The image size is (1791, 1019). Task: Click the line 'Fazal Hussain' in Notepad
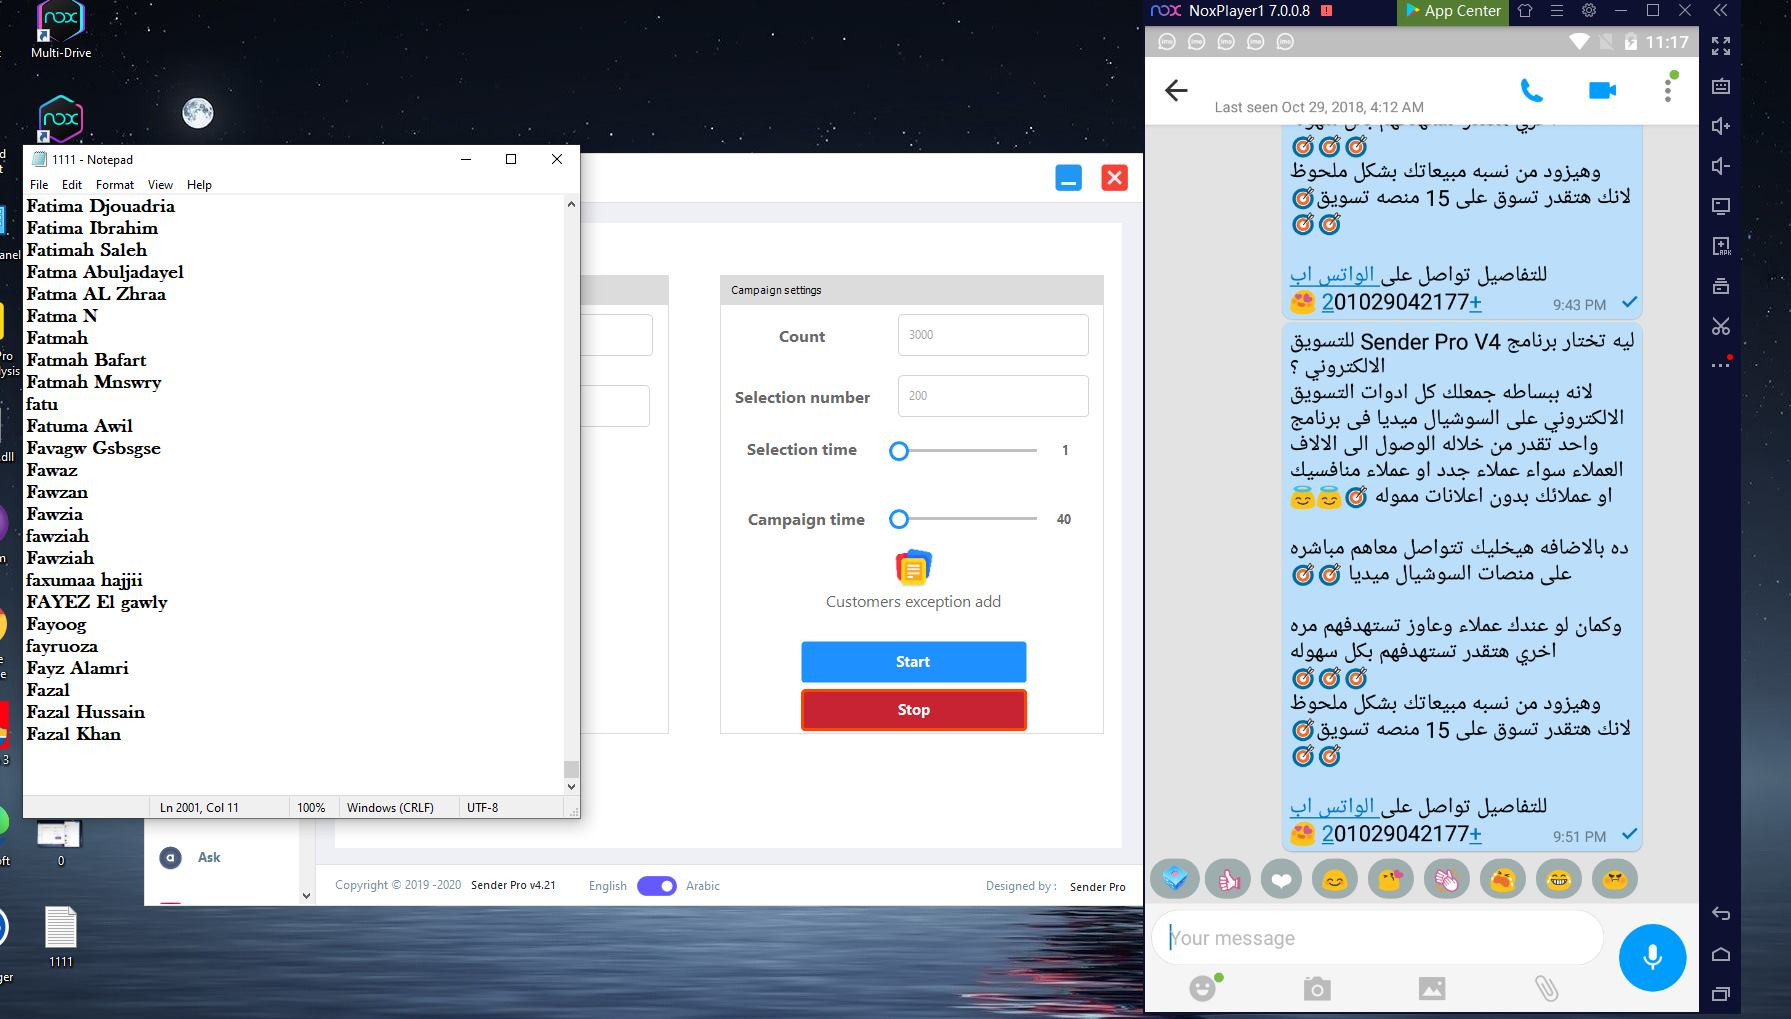point(86,712)
